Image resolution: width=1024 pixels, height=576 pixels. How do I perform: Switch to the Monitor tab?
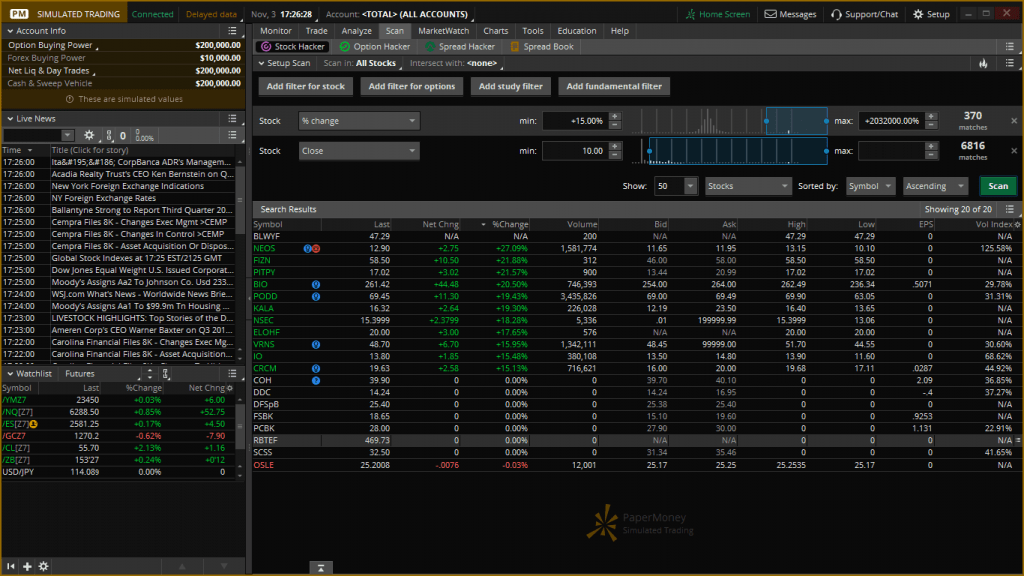click(276, 31)
